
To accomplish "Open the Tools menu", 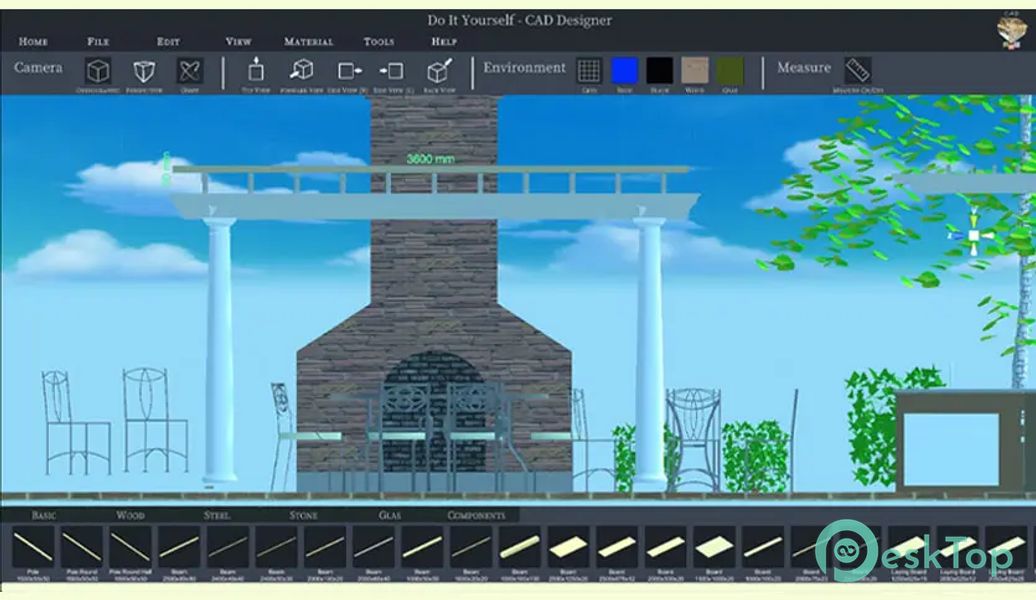I will click(x=379, y=41).
